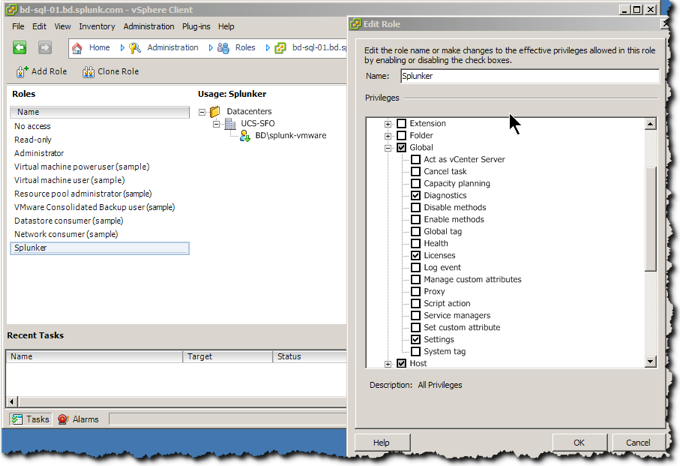This screenshot has height=466, width=680.
Task: Toggle the Folder privilege checkbox
Action: [402, 135]
